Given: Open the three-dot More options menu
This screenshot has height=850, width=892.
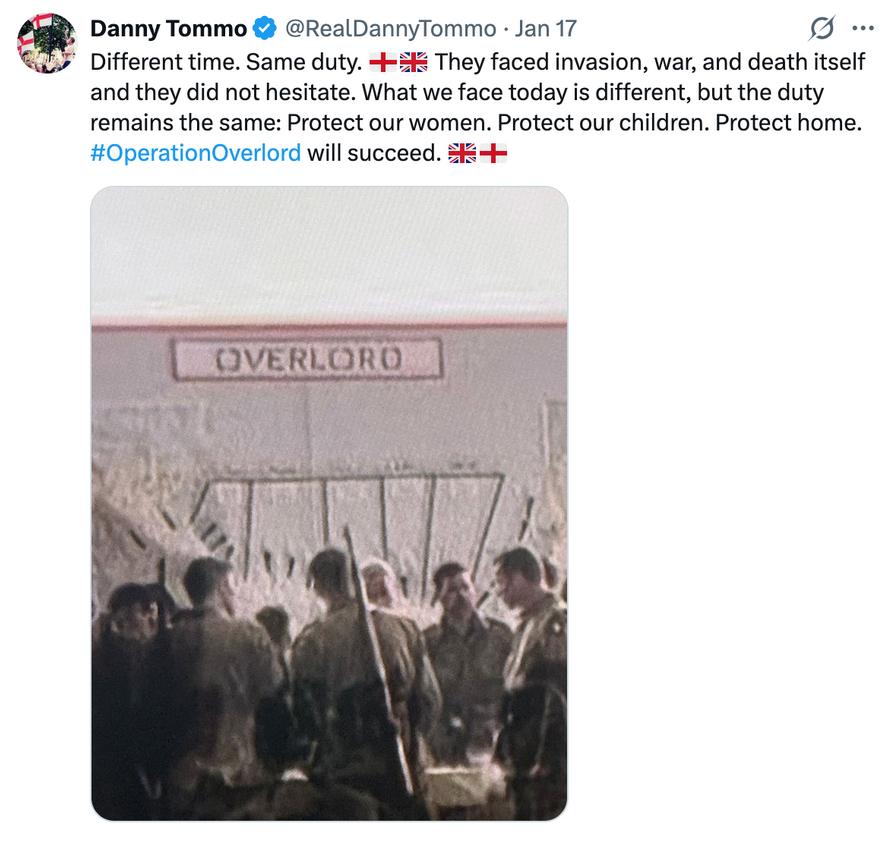Looking at the screenshot, I should pyautogui.click(x=863, y=28).
